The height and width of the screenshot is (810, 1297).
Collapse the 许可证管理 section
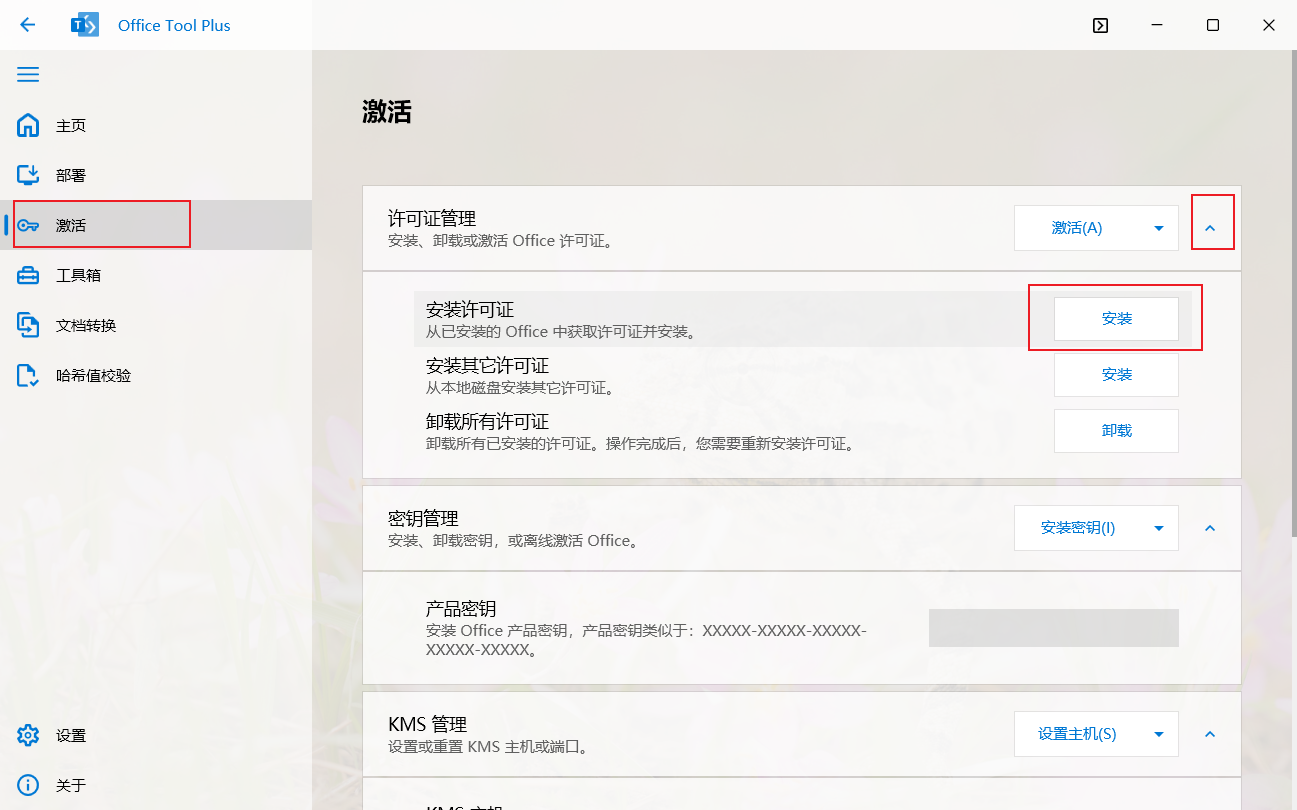pyautogui.click(x=1210, y=228)
